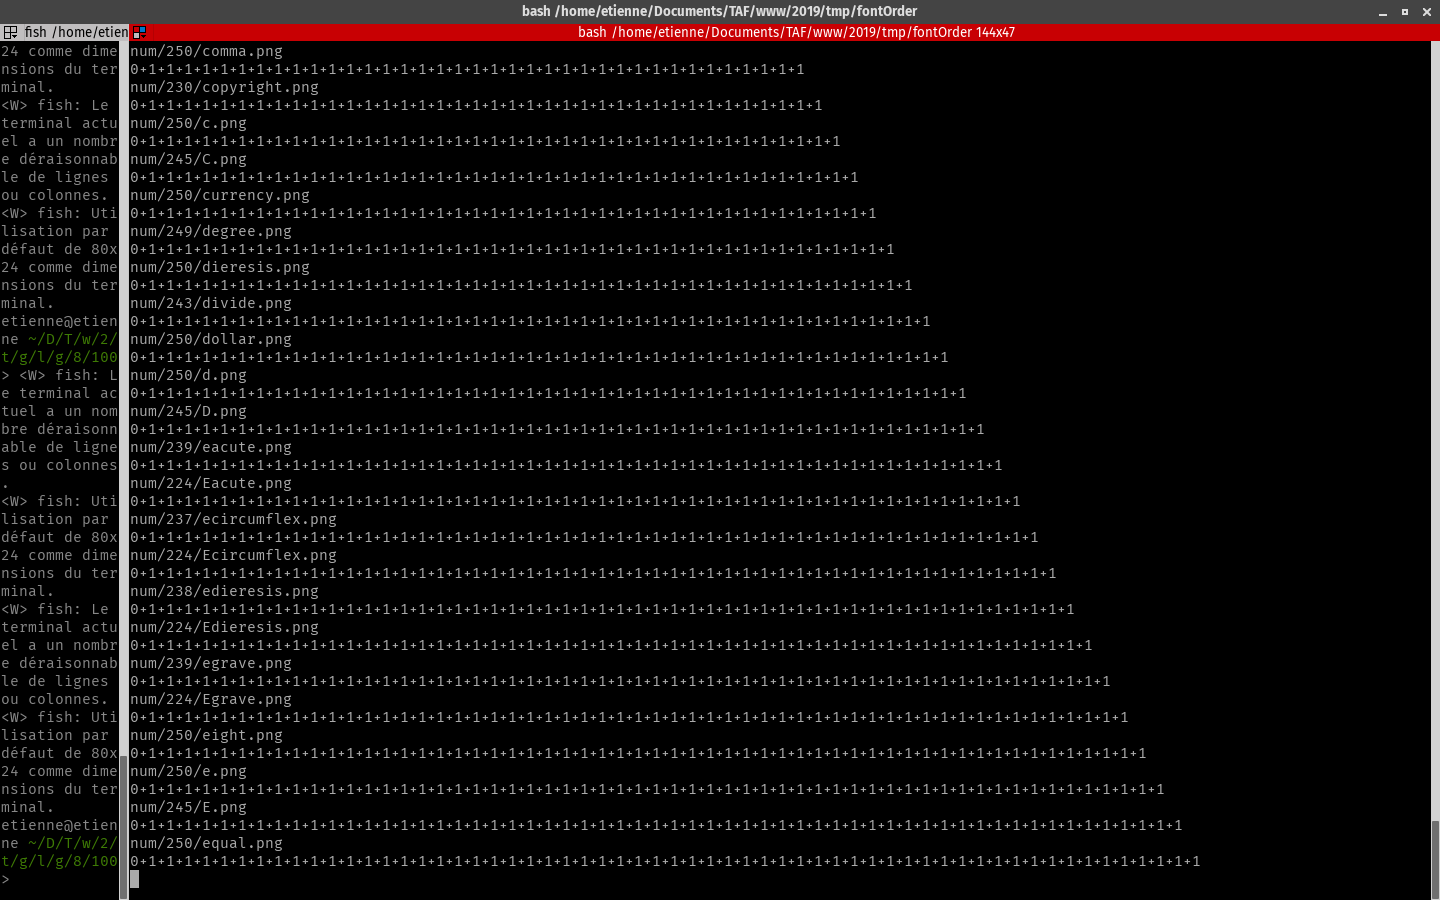Close the terminal window
Screen dimensions: 1440x900
click(1427, 12)
